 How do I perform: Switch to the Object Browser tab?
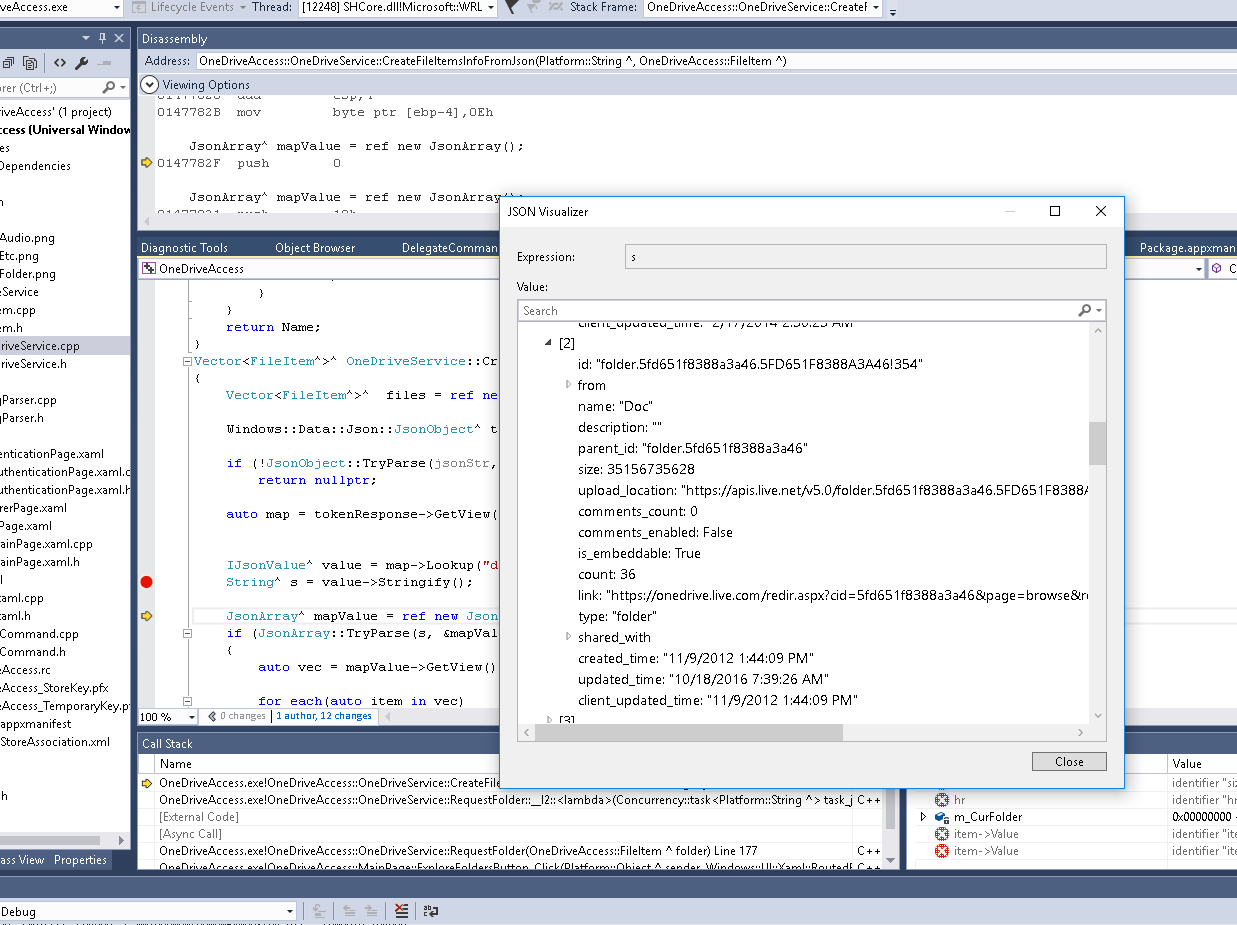[x=315, y=248]
